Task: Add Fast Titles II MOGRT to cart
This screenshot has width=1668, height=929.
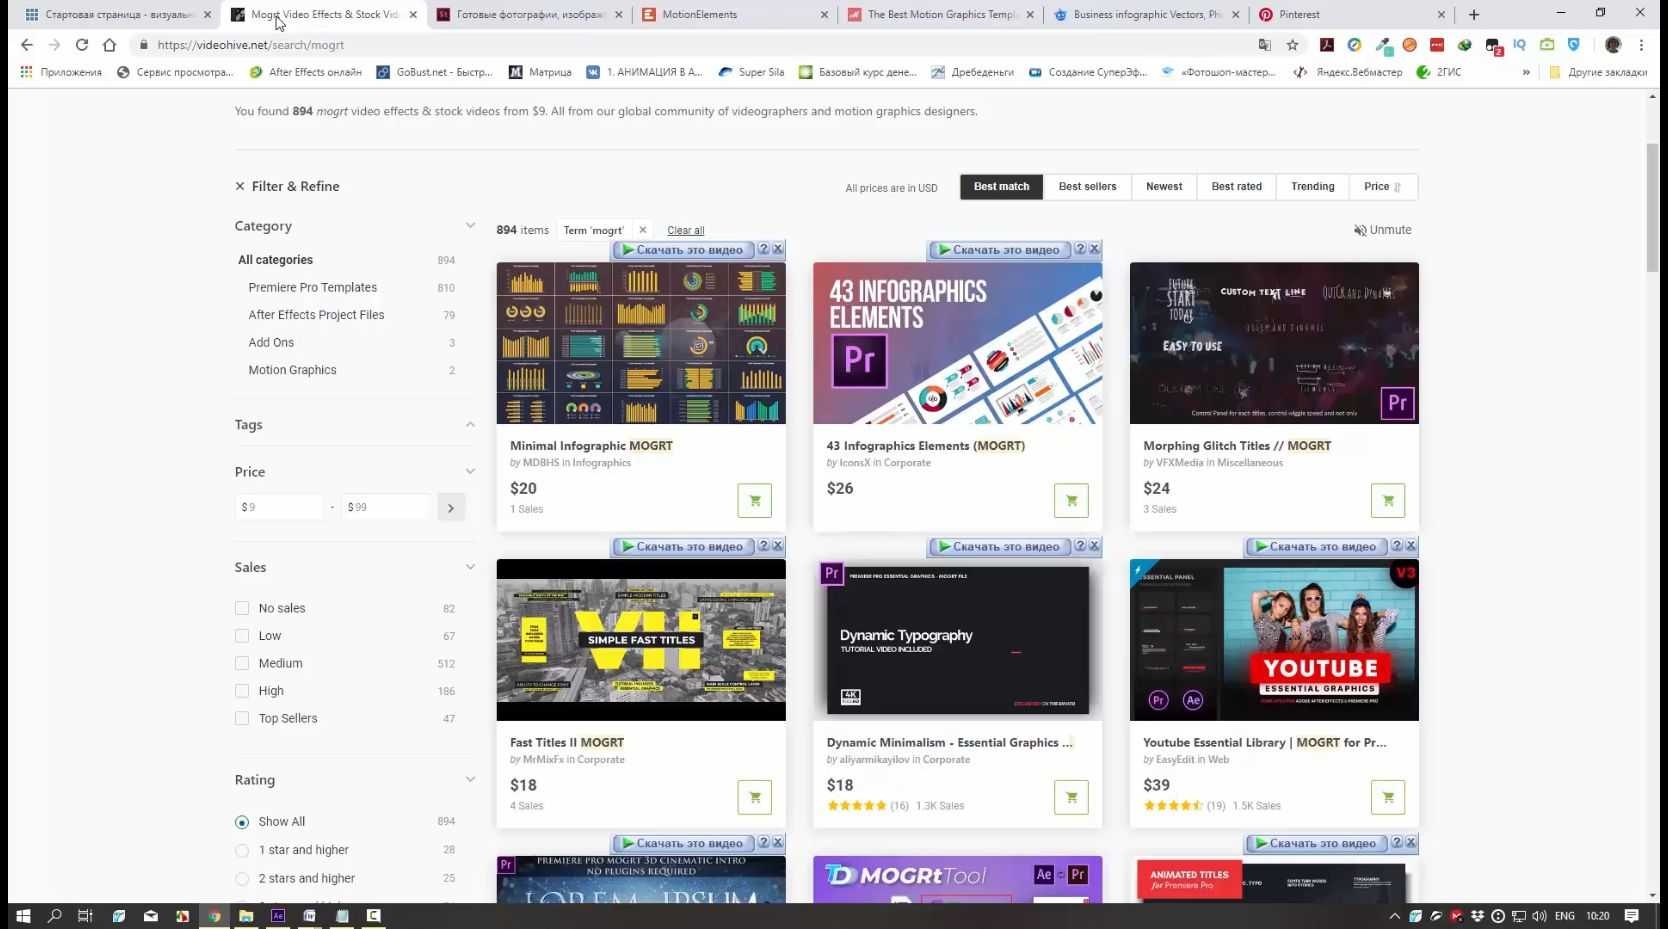Action: [x=755, y=797]
